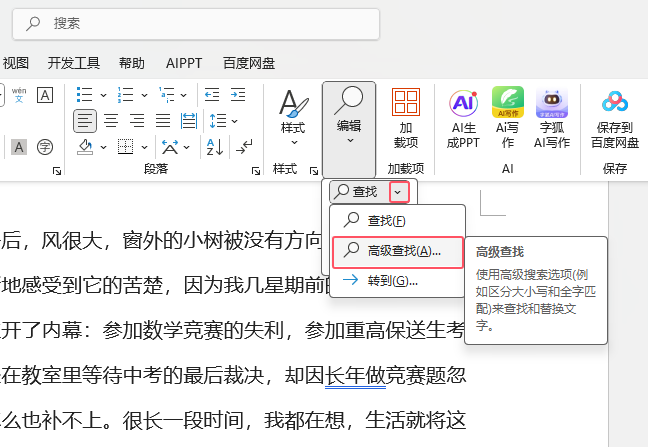
Task: Click underlined text 长年做
Action: pos(355,376)
